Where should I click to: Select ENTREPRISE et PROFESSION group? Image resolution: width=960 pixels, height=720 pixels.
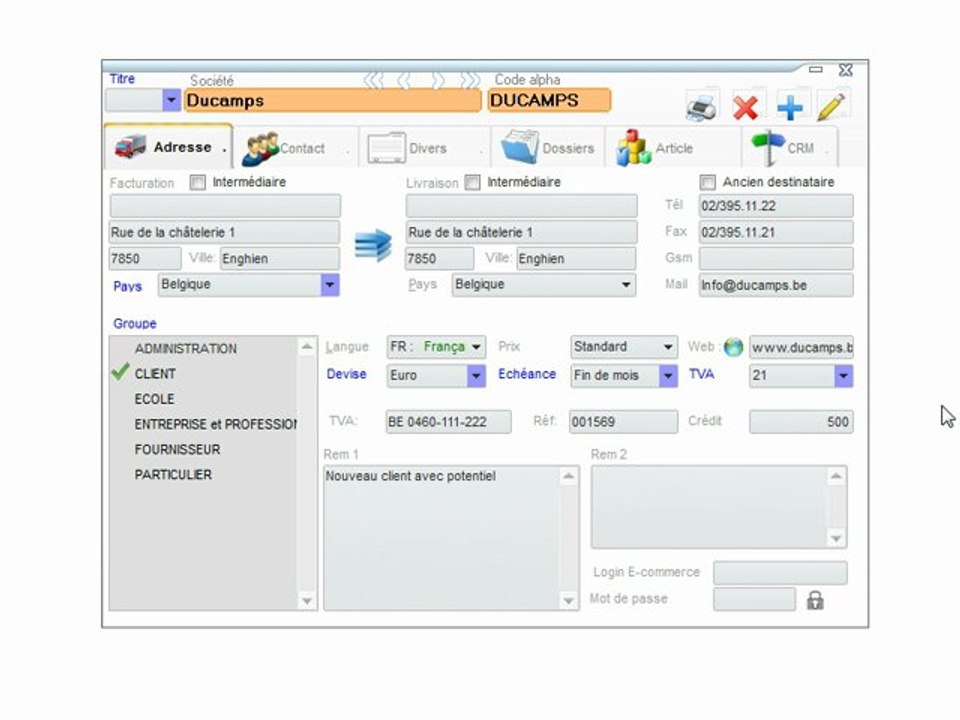click(216, 424)
